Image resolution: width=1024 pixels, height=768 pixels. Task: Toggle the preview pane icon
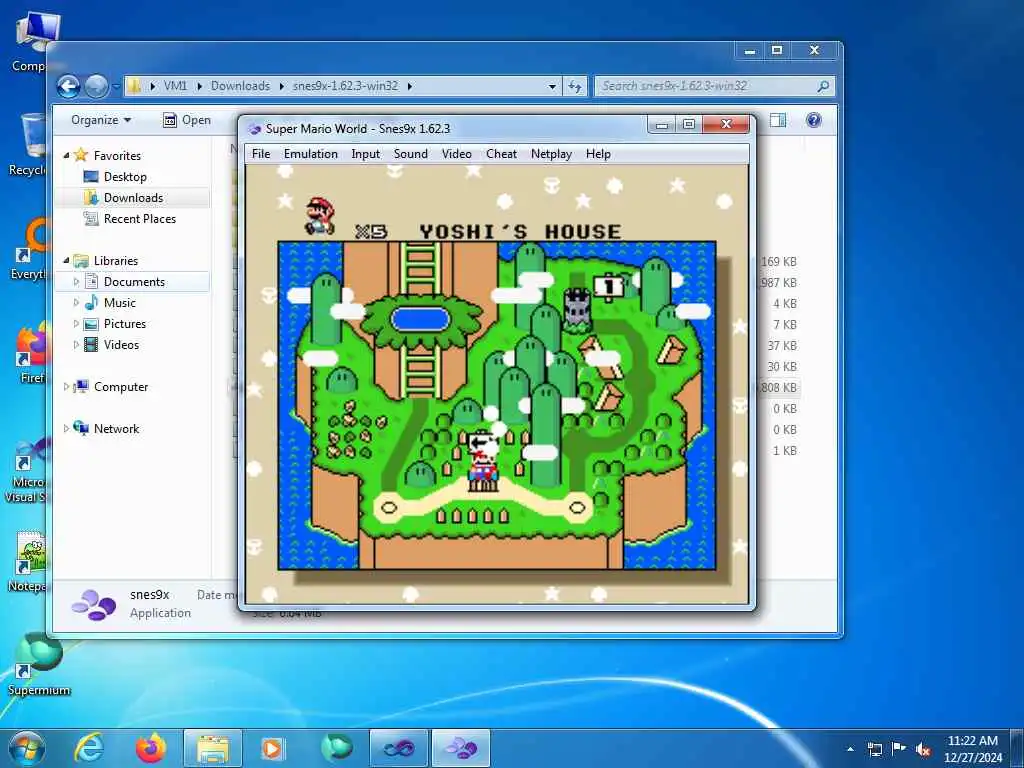tap(778, 120)
